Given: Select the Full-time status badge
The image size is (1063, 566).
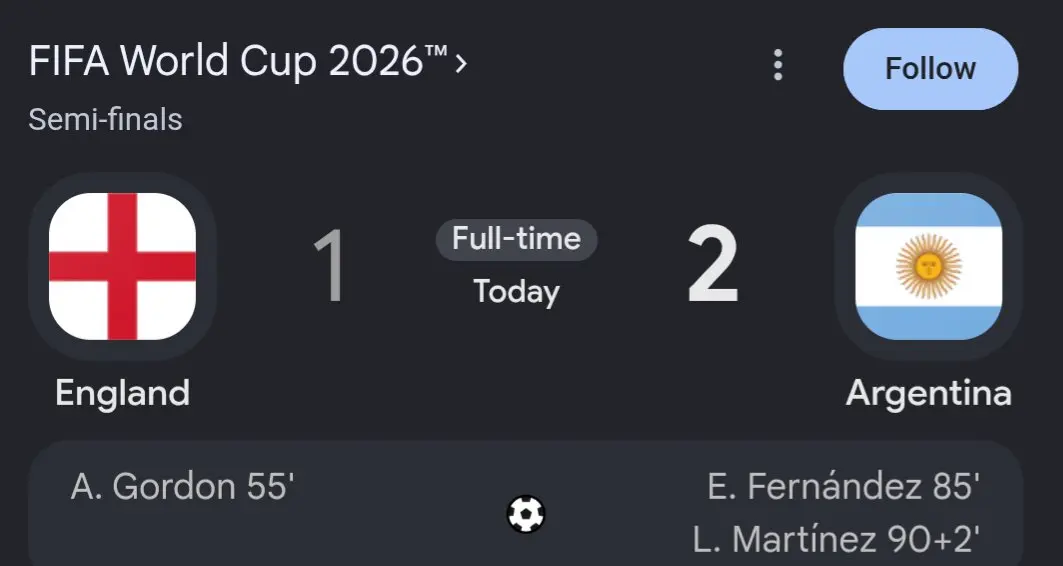Looking at the screenshot, I should tap(516, 239).
